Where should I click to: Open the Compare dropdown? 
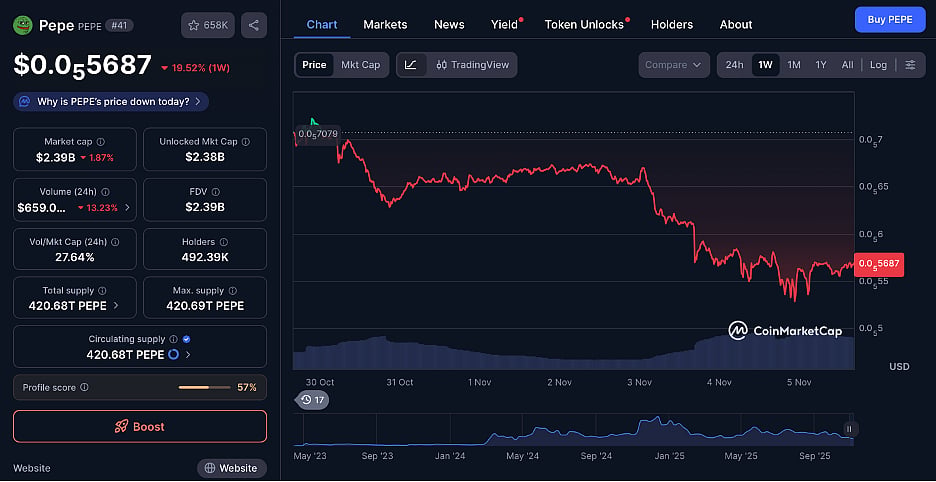point(674,65)
